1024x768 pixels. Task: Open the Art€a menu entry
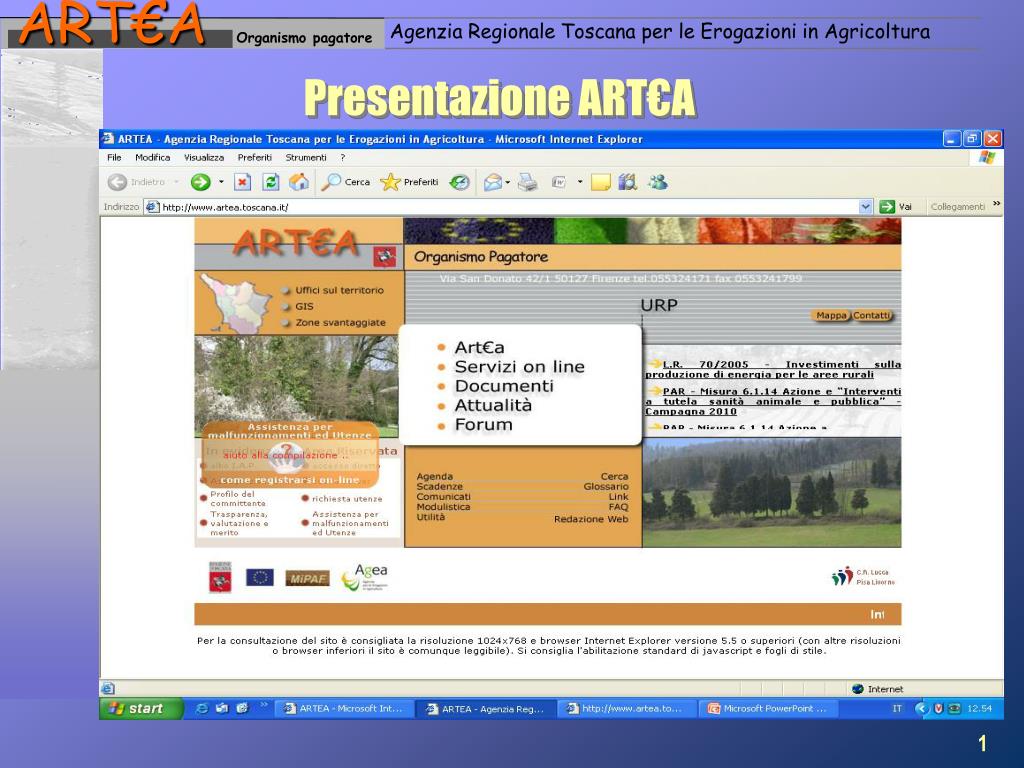[x=479, y=347]
